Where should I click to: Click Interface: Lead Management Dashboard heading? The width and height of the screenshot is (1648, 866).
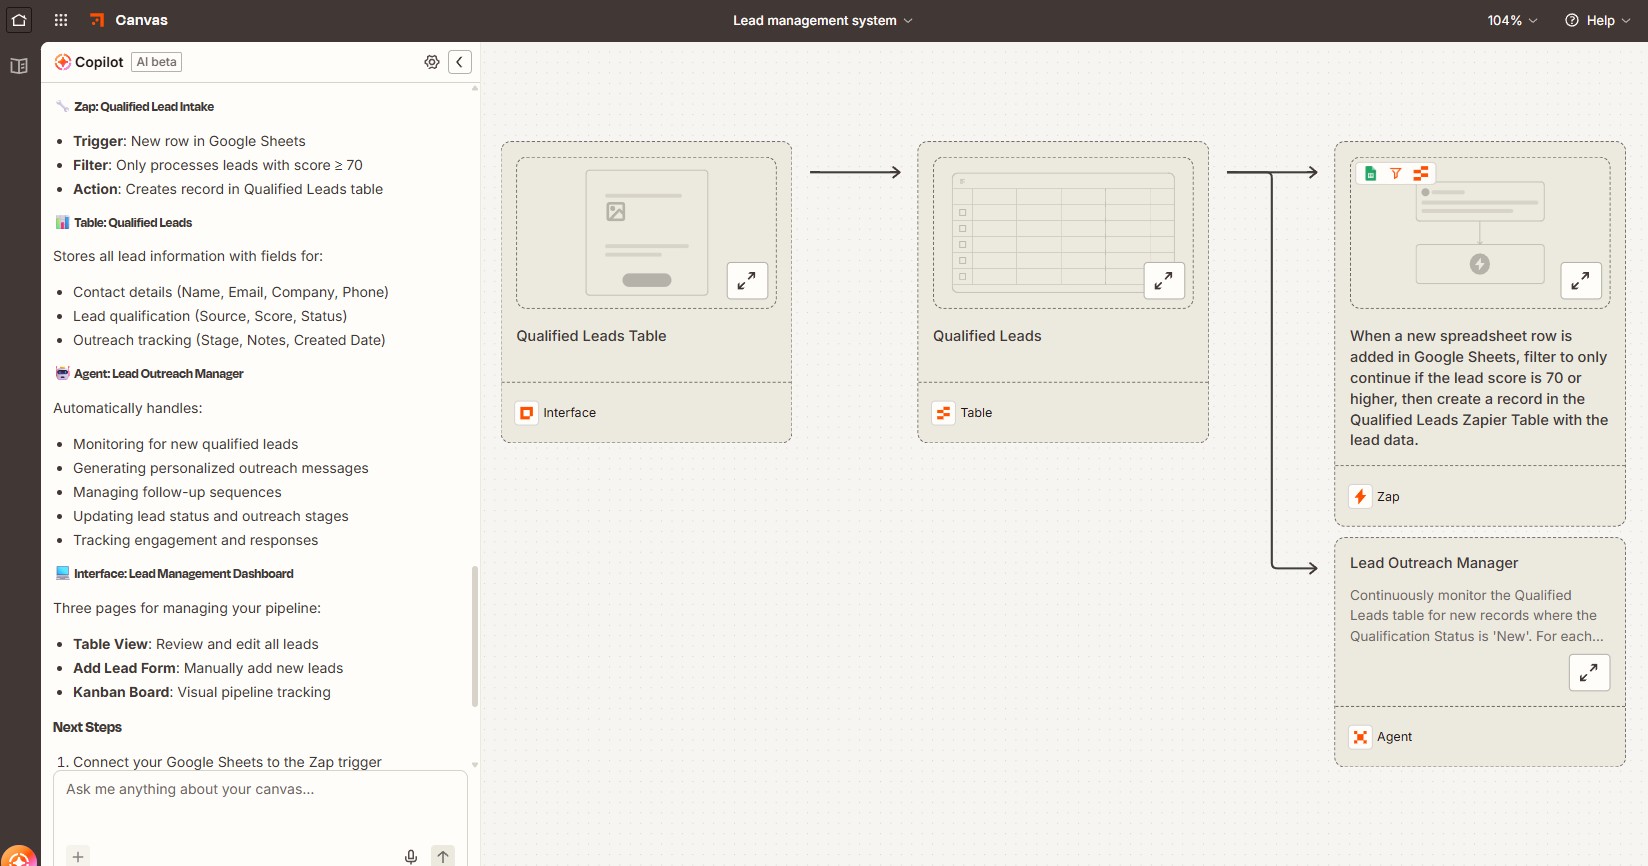(184, 574)
